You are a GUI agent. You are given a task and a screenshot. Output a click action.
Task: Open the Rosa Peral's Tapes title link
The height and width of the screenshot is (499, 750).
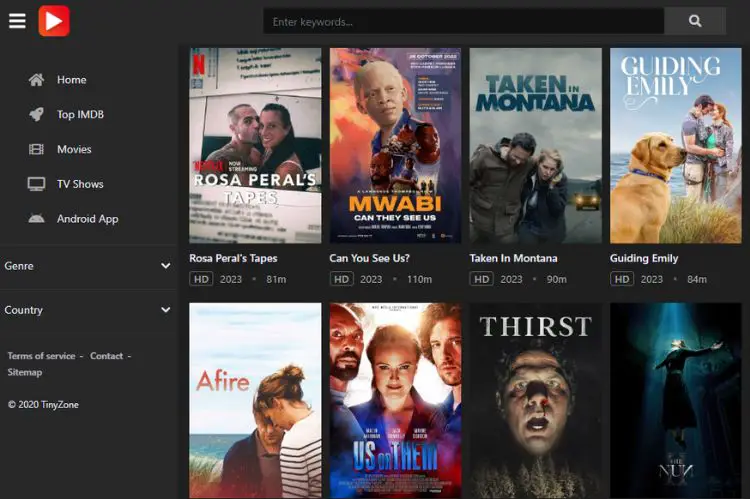click(233, 258)
